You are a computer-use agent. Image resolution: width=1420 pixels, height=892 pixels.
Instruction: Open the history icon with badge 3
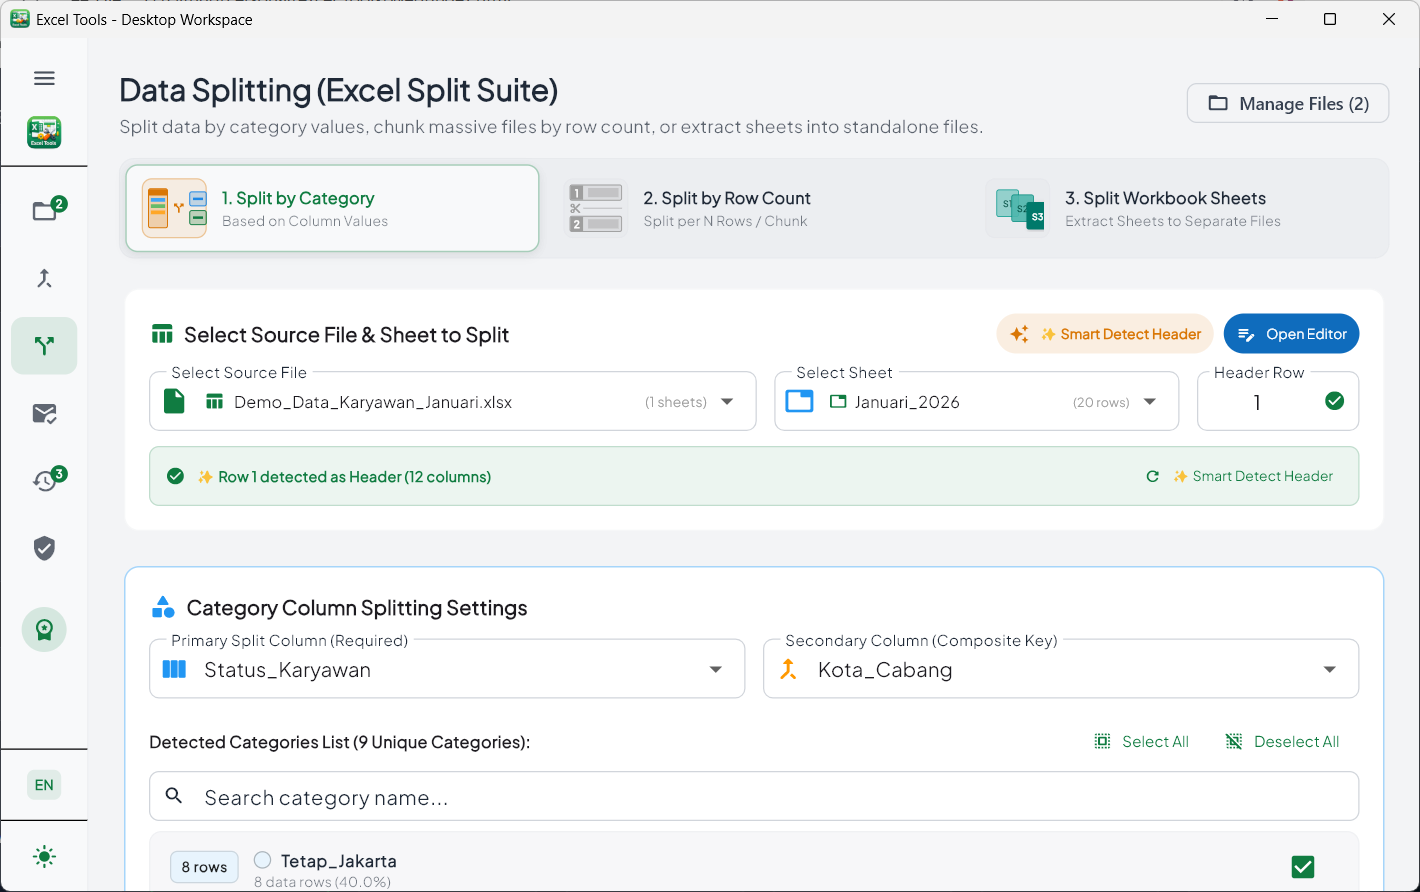tap(44, 481)
